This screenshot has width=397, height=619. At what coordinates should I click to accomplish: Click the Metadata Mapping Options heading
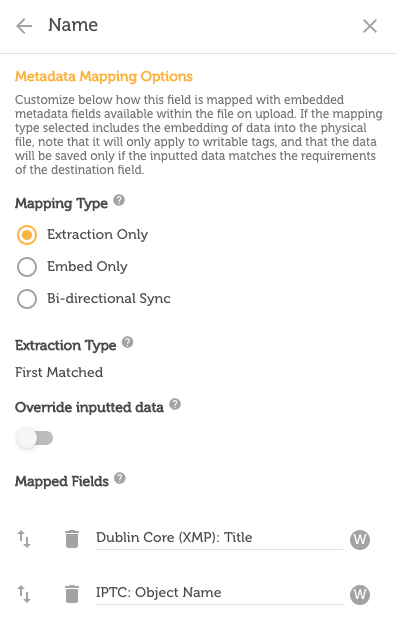[x=104, y=76]
